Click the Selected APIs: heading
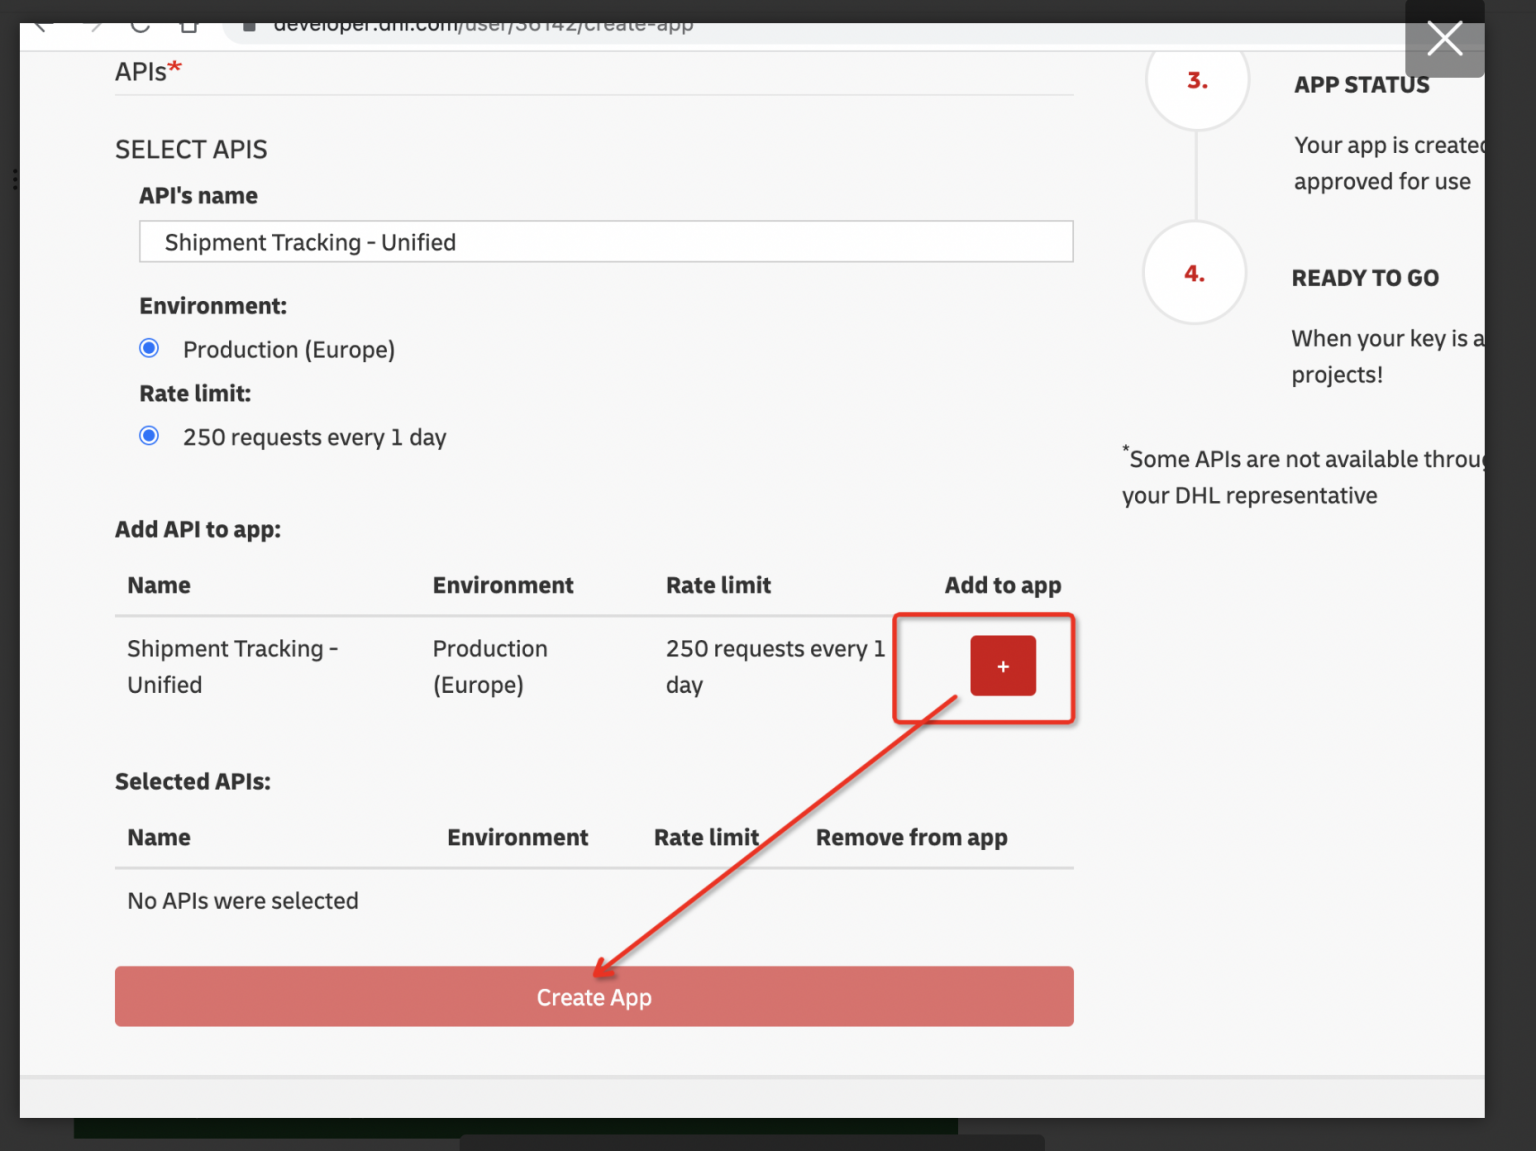The height and width of the screenshot is (1151, 1536). 193,782
